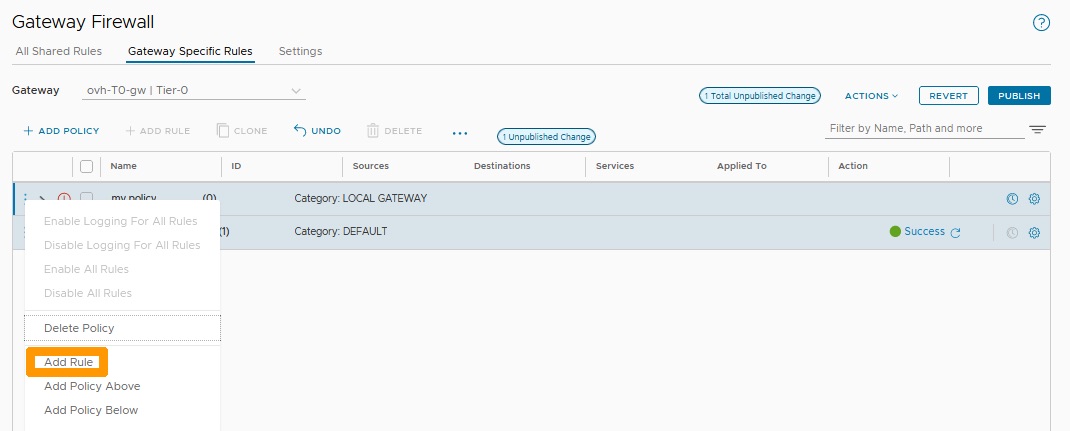The width and height of the screenshot is (1070, 431).
Task: Open the Gateway ovh-T0-gw dropdown
Action: [193, 90]
